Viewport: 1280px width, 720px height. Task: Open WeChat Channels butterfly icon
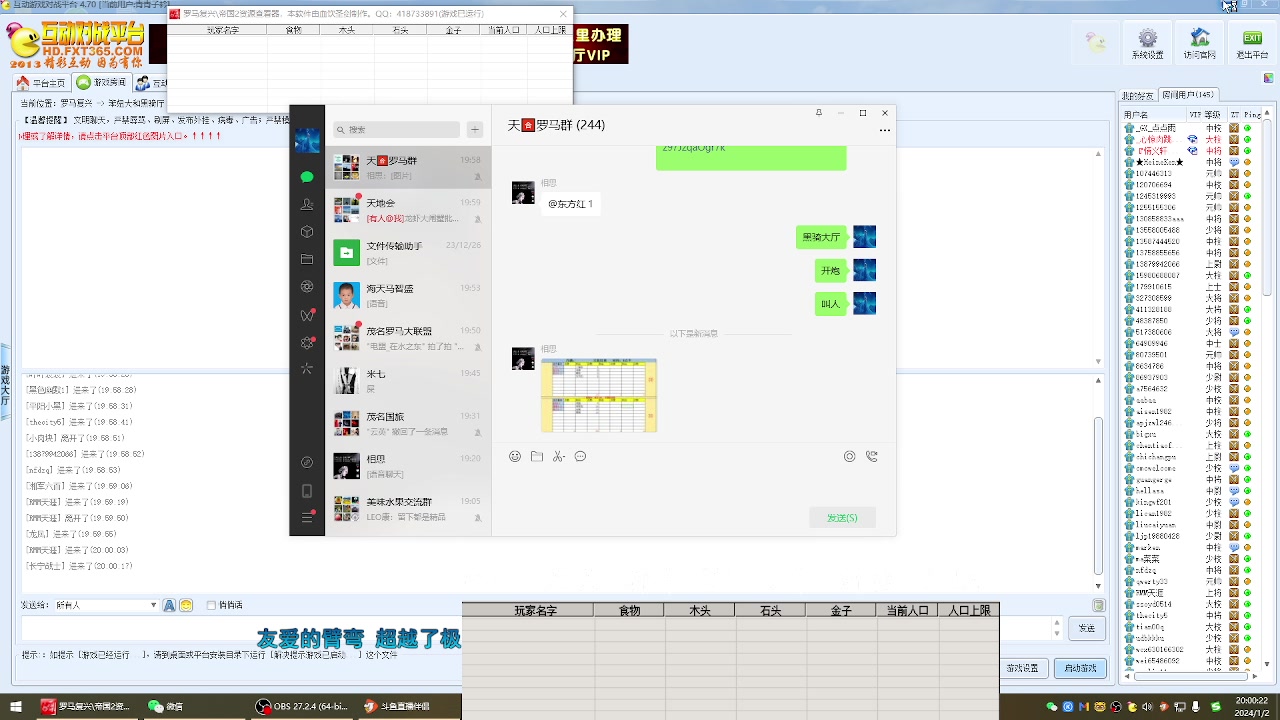point(307,315)
